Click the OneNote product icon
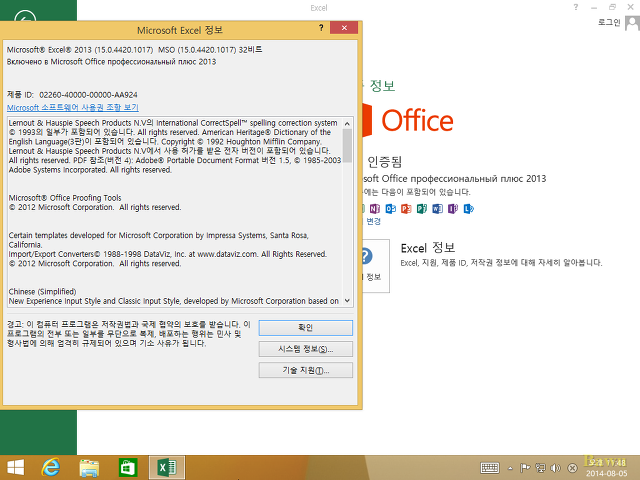The image size is (640, 480). pos(375,209)
